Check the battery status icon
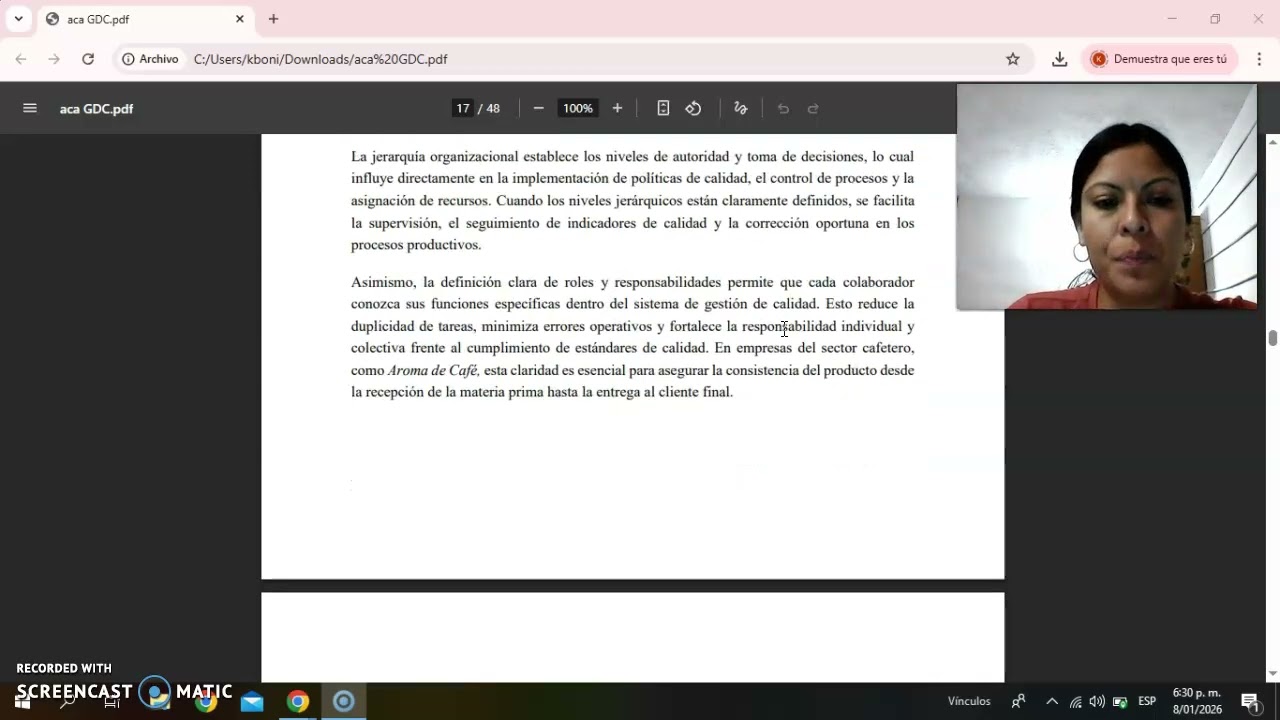Image resolution: width=1280 pixels, height=720 pixels. pyautogui.click(x=1120, y=701)
